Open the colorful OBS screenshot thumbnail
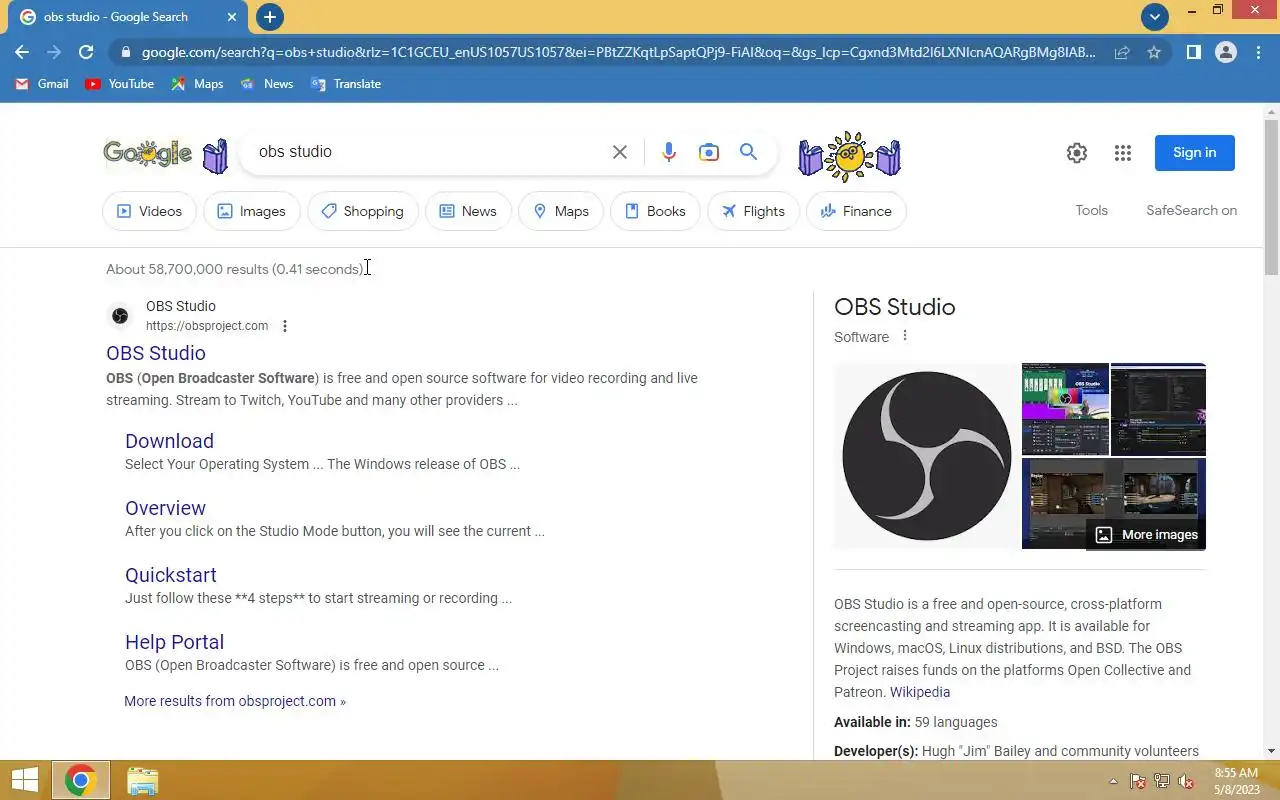The width and height of the screenshot is (1280, 800). click(x=1065, y=409)
